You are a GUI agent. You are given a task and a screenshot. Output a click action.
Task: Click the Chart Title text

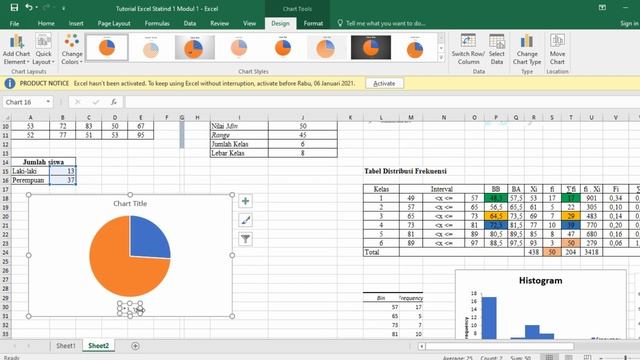pyautogui.click(x=130, y=203)
